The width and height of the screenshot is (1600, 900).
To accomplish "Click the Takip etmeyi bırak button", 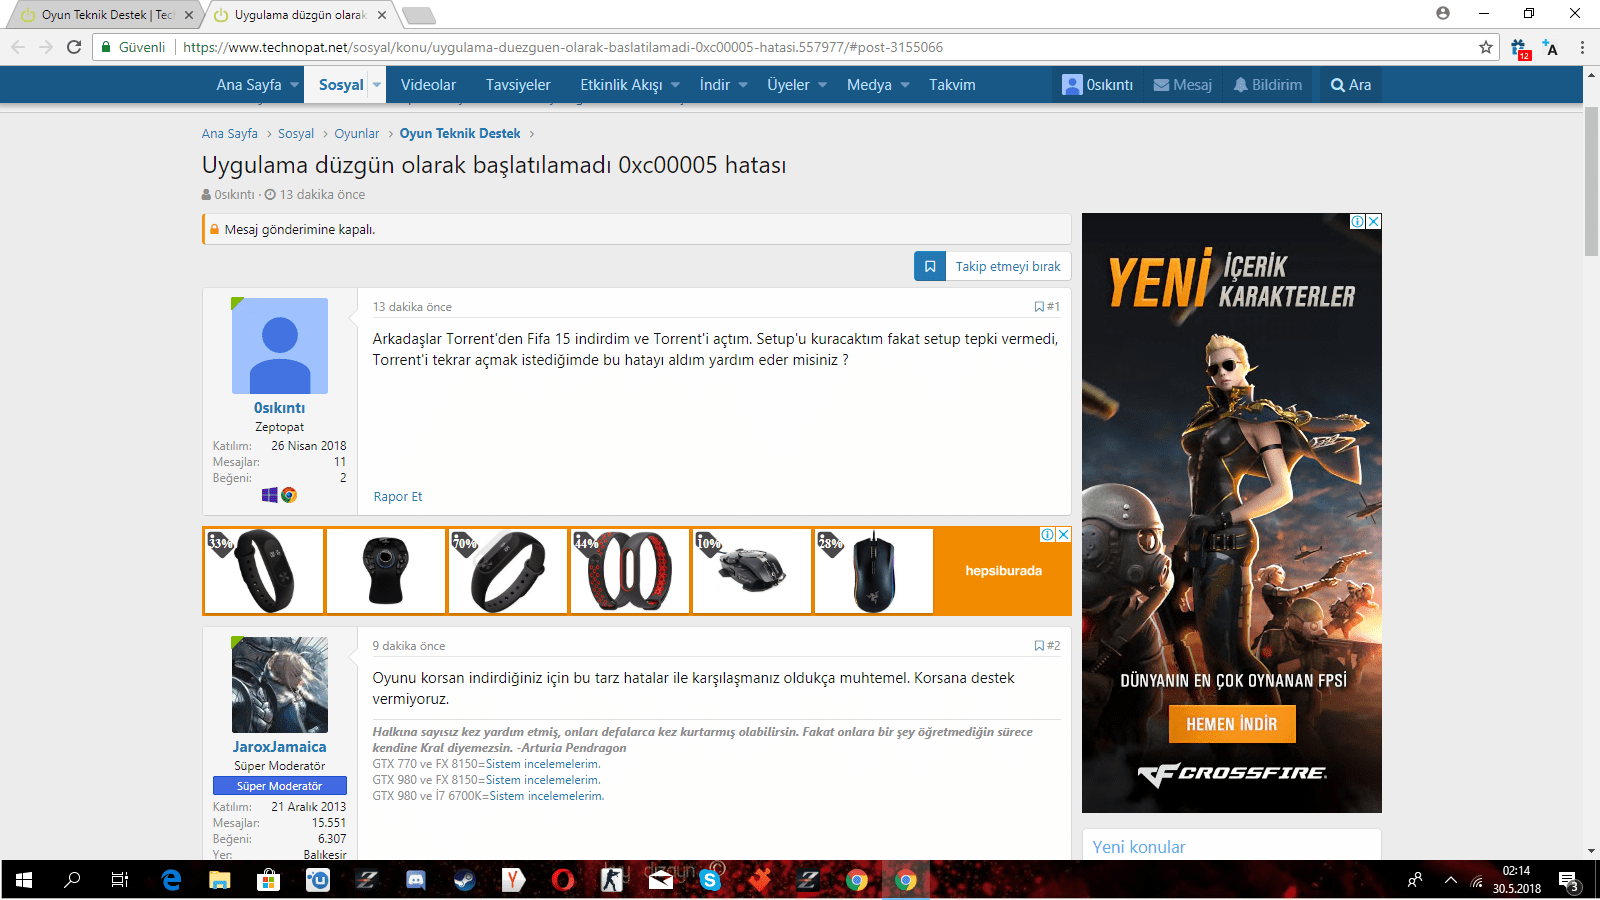I will point(1008,267).
